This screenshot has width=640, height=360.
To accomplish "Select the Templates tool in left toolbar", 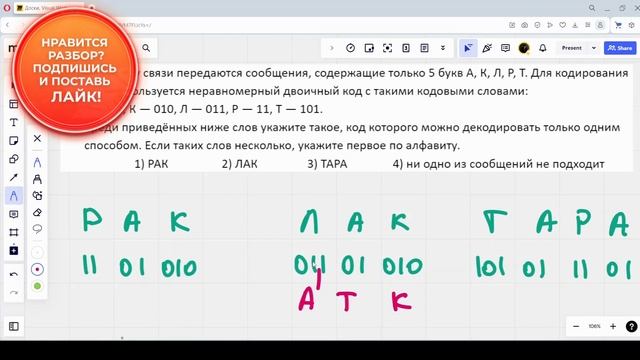I will (13, 104).
